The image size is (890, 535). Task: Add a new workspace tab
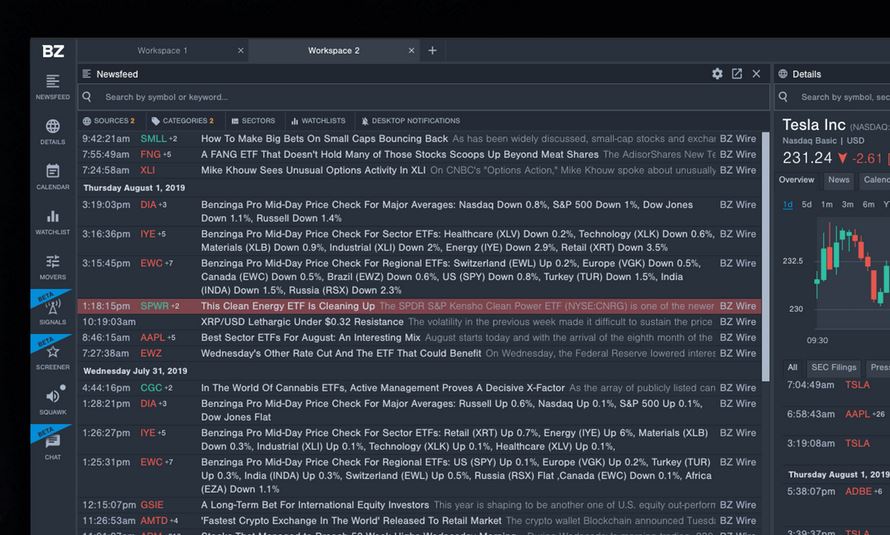pos(433,50)
